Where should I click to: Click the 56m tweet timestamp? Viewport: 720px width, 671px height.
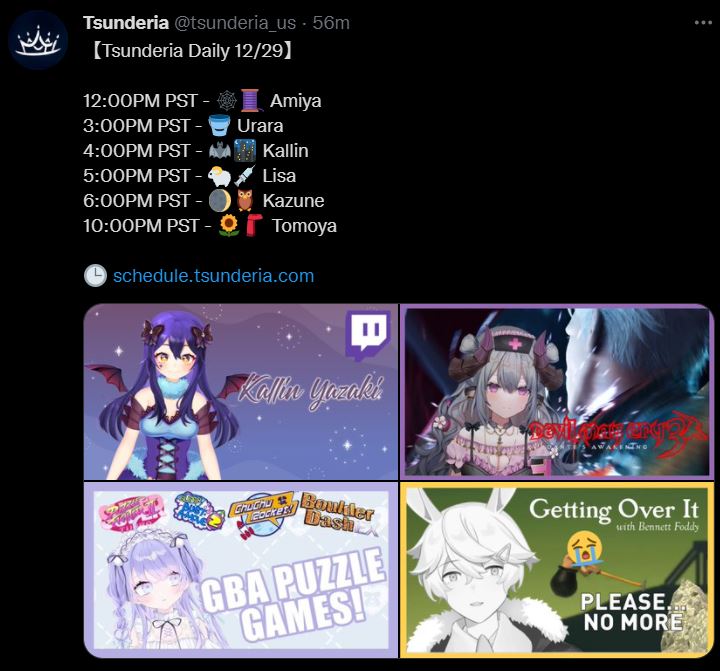331,23
